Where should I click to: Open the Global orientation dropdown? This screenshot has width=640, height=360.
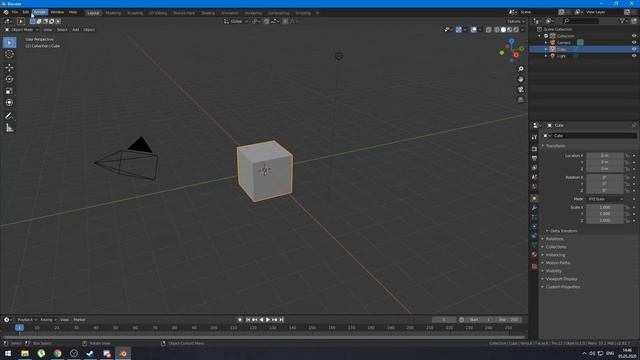click(x=236, y=21)
